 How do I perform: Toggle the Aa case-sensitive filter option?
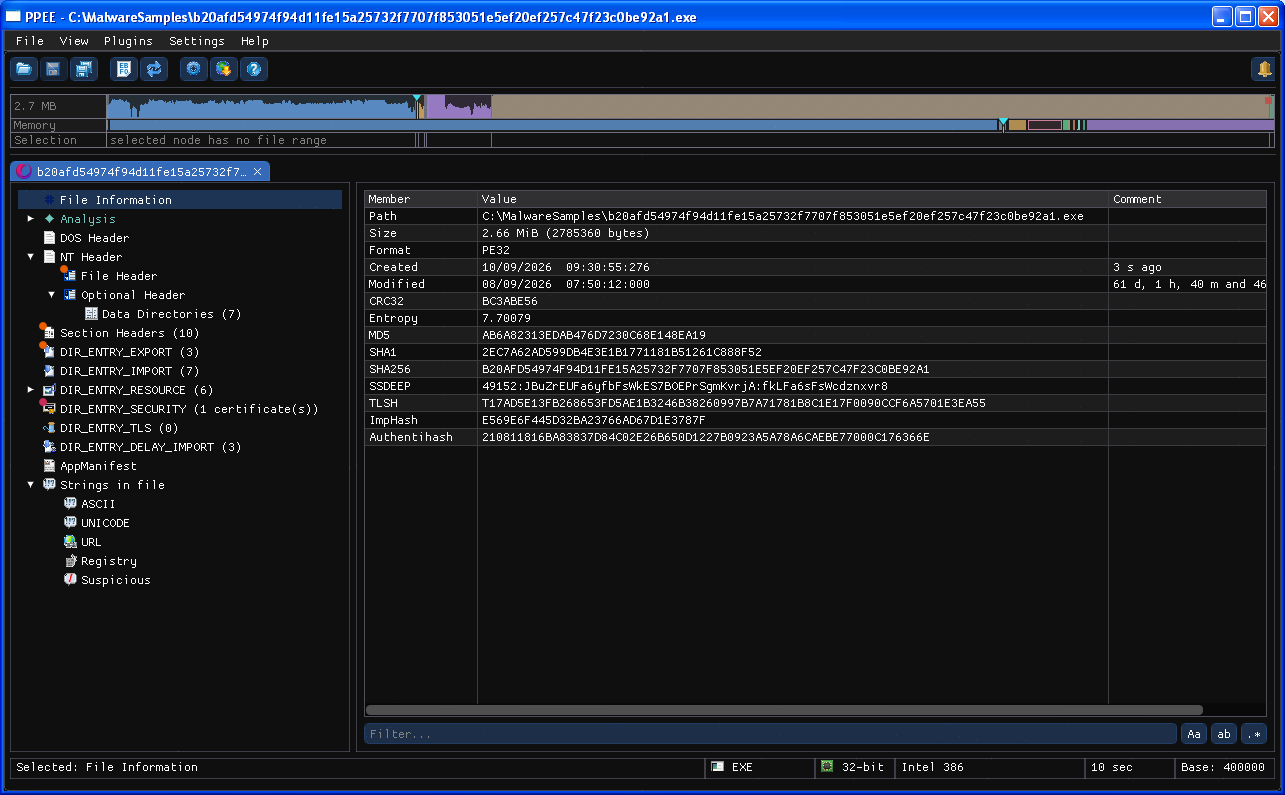(x=1194, y=734)
